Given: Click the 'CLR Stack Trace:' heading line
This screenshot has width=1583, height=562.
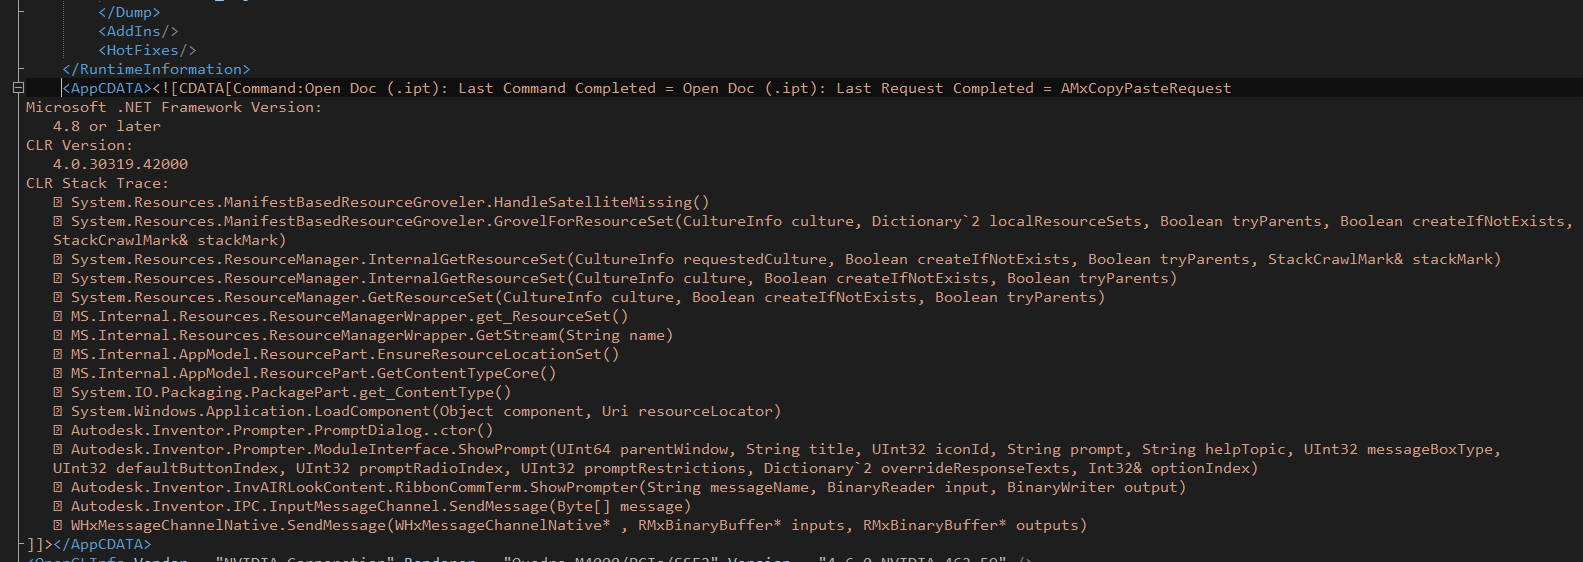Looking at the screenshot, I should point(97,183).
